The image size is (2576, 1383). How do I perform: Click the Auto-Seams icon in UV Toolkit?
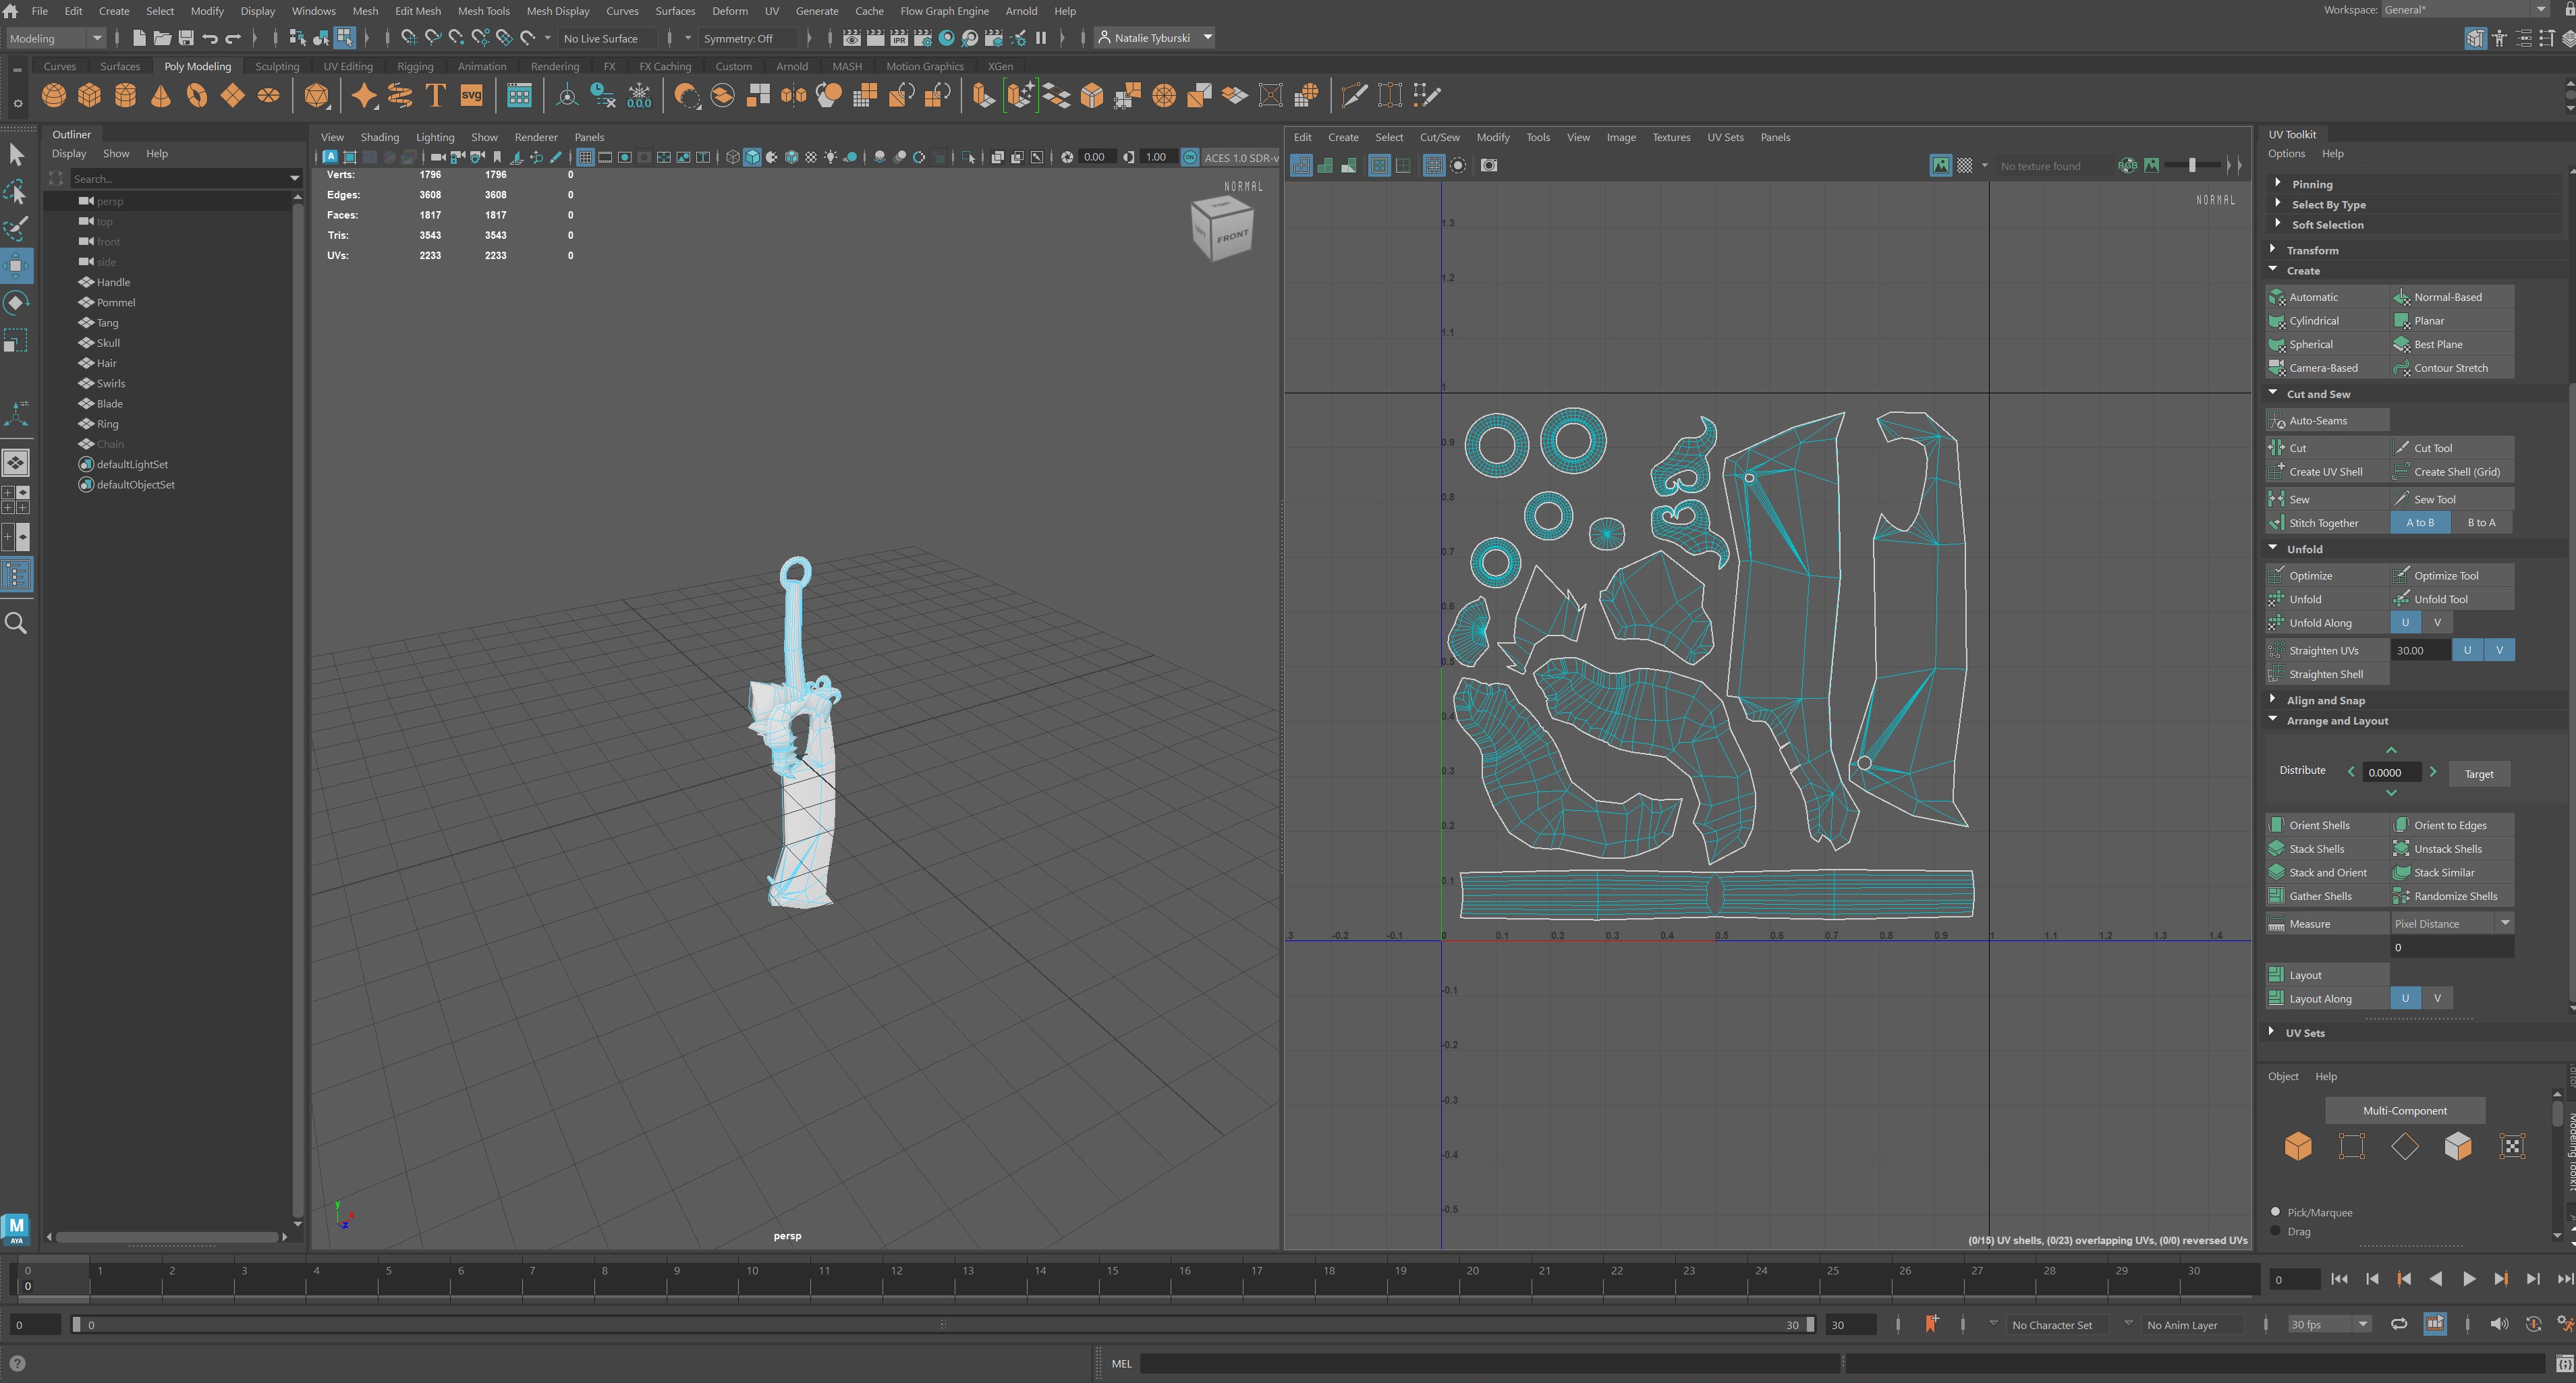point(2277,421)
